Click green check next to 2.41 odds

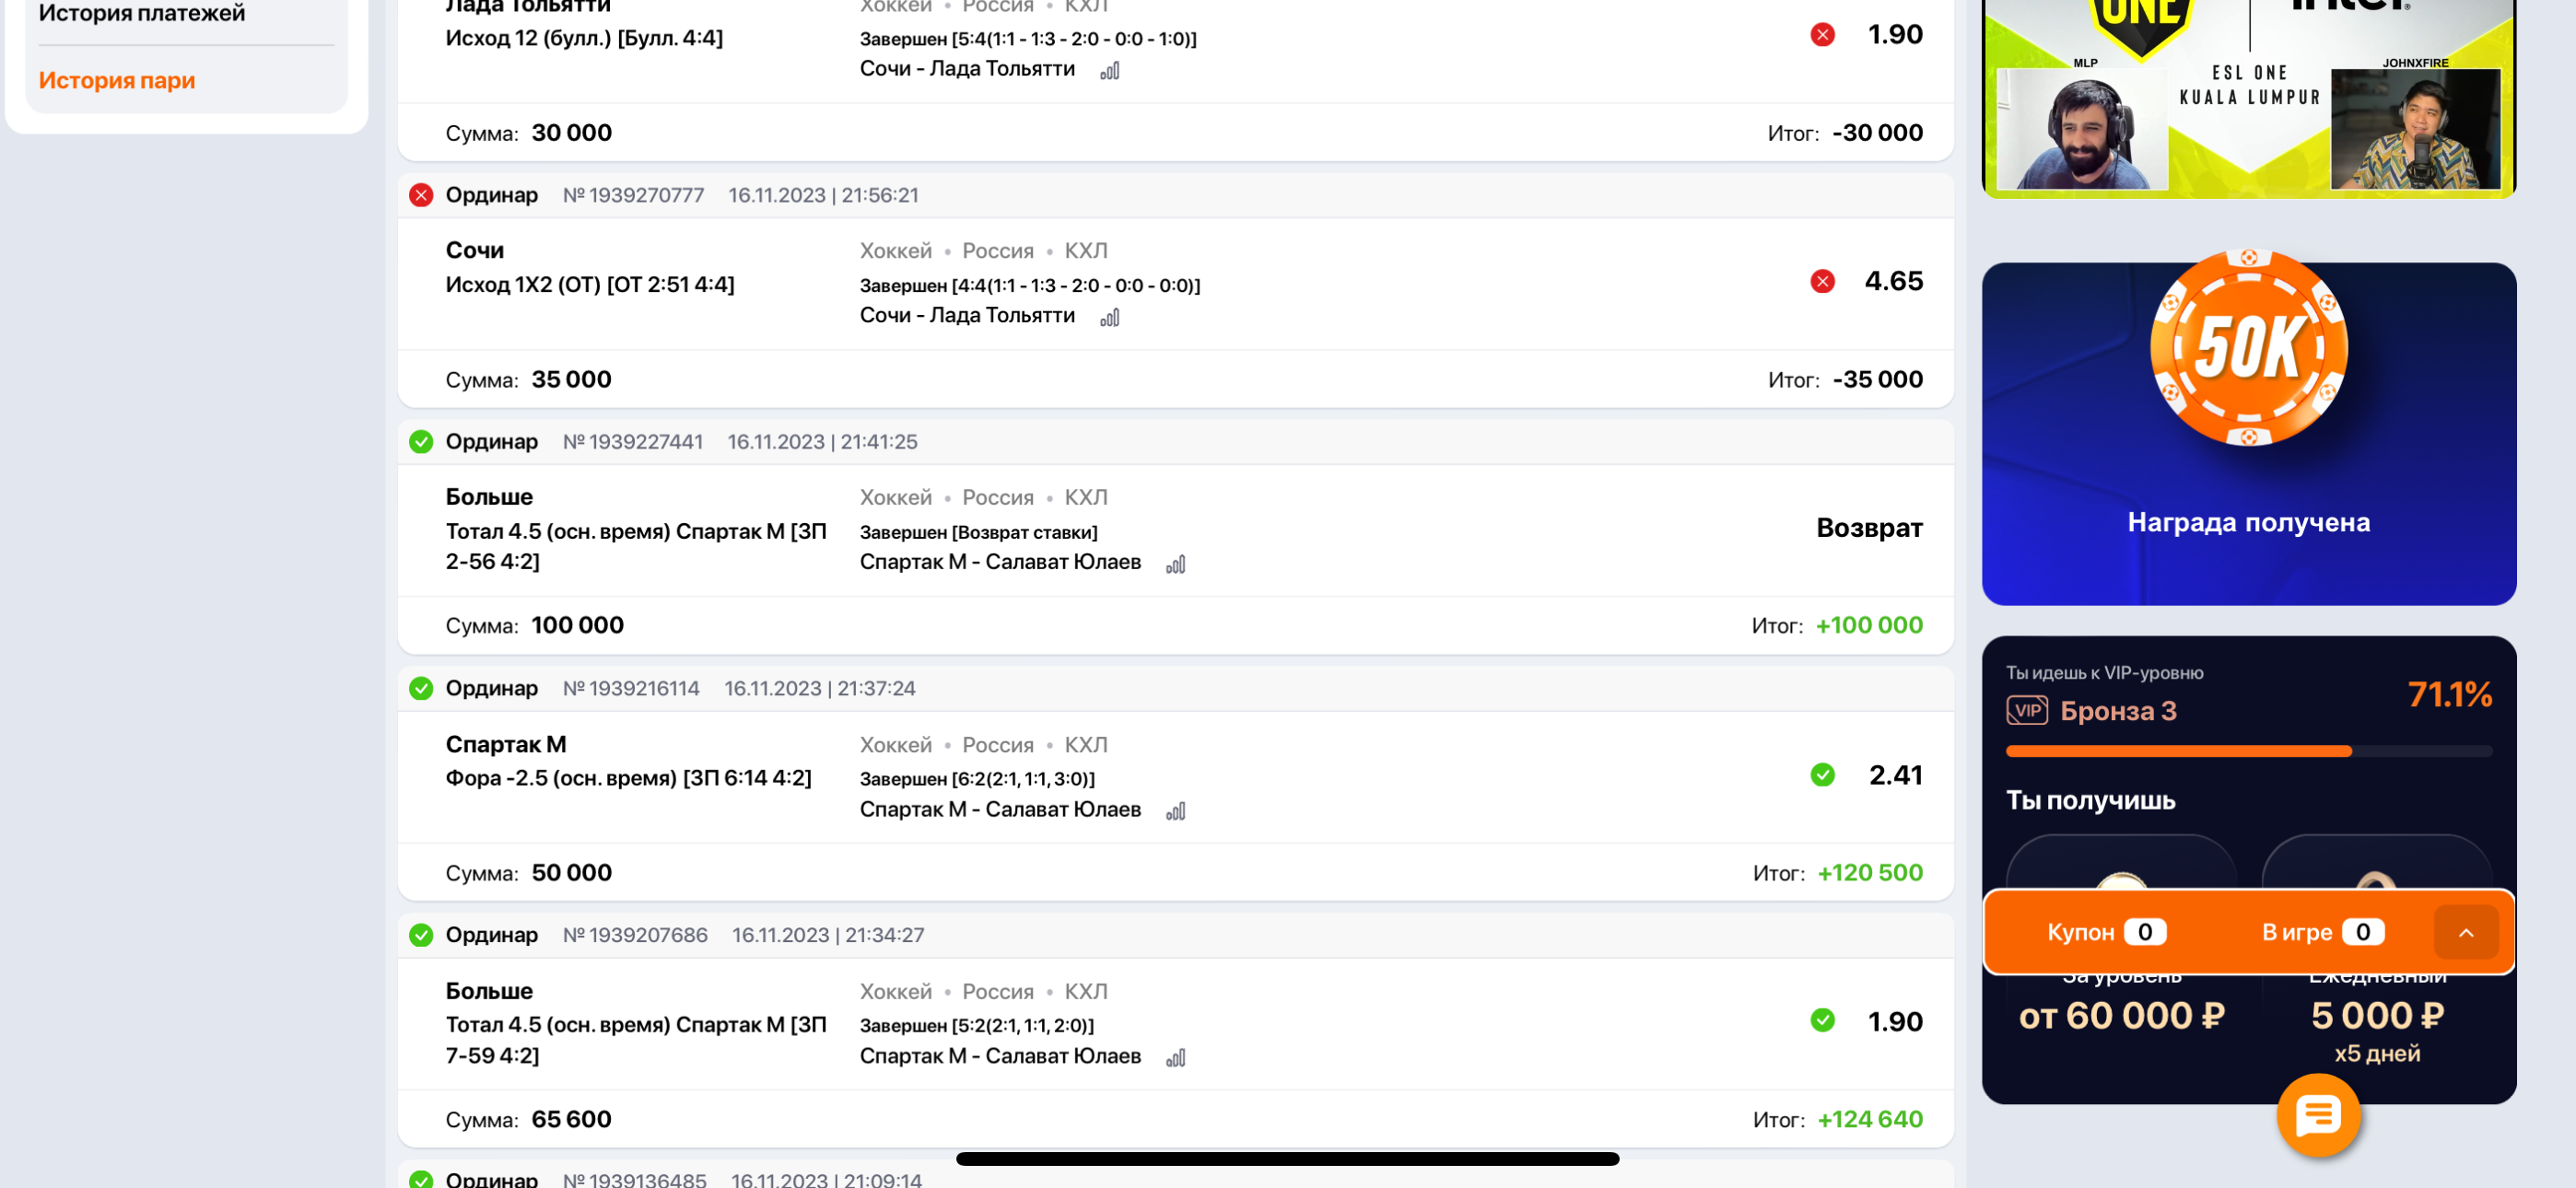click(x=1822, y=775)
